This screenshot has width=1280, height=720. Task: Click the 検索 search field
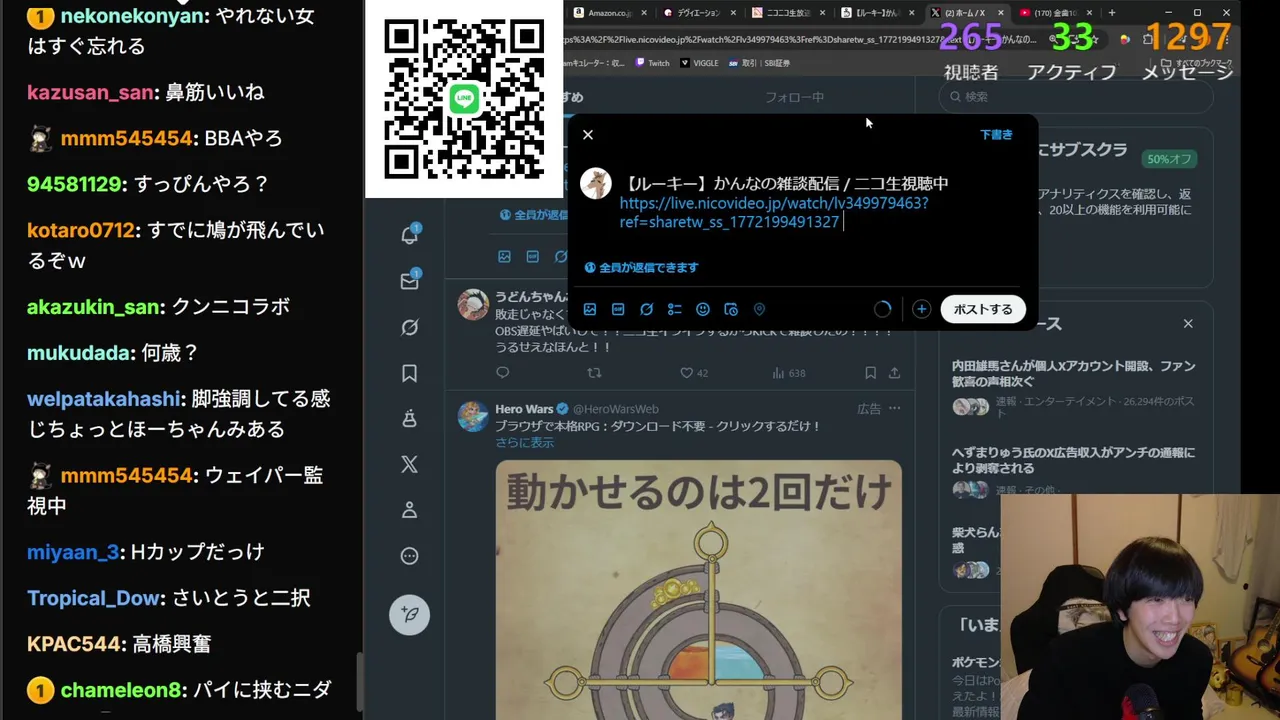tap(1075, 96)
